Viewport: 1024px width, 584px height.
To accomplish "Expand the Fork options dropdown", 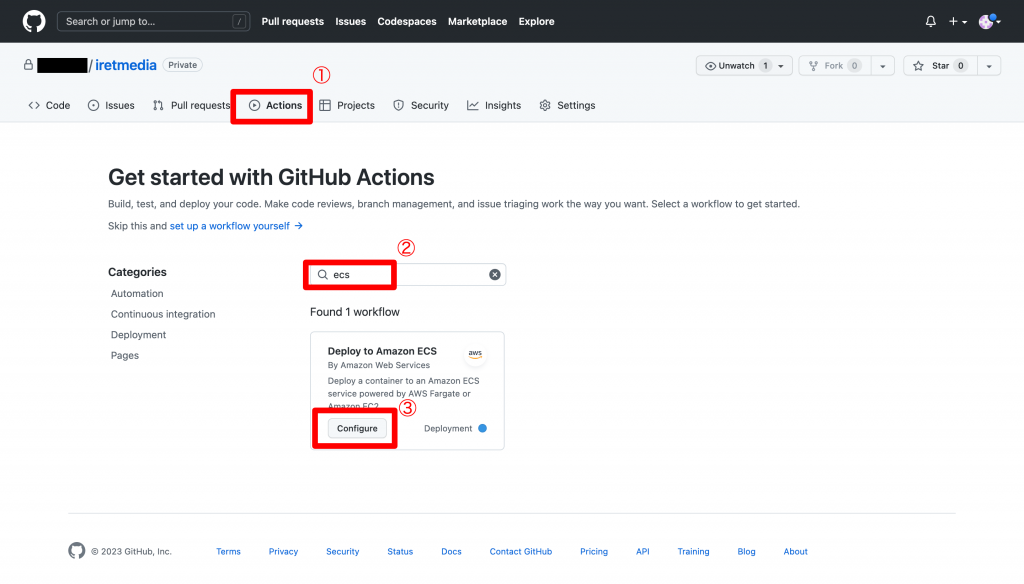I will coord(881,65).
